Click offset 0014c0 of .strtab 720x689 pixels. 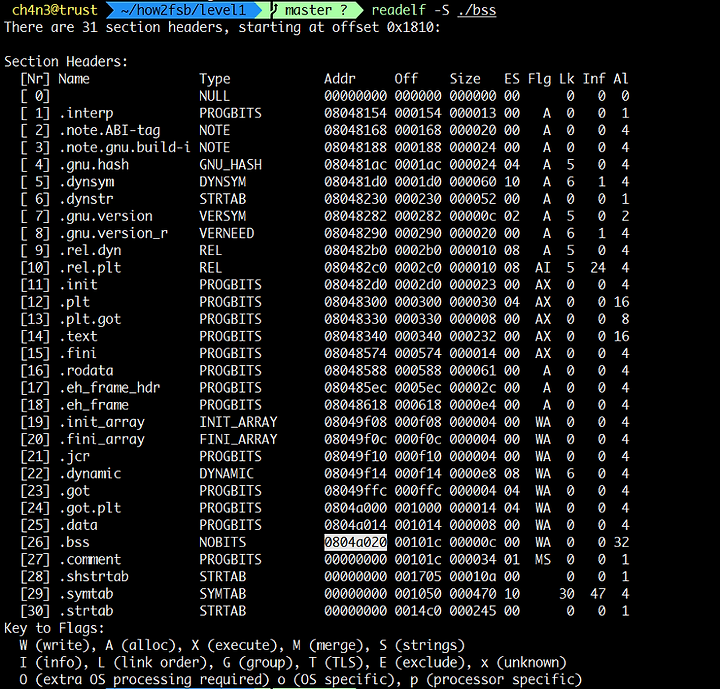pyautogui.click(x=418, y=611)
